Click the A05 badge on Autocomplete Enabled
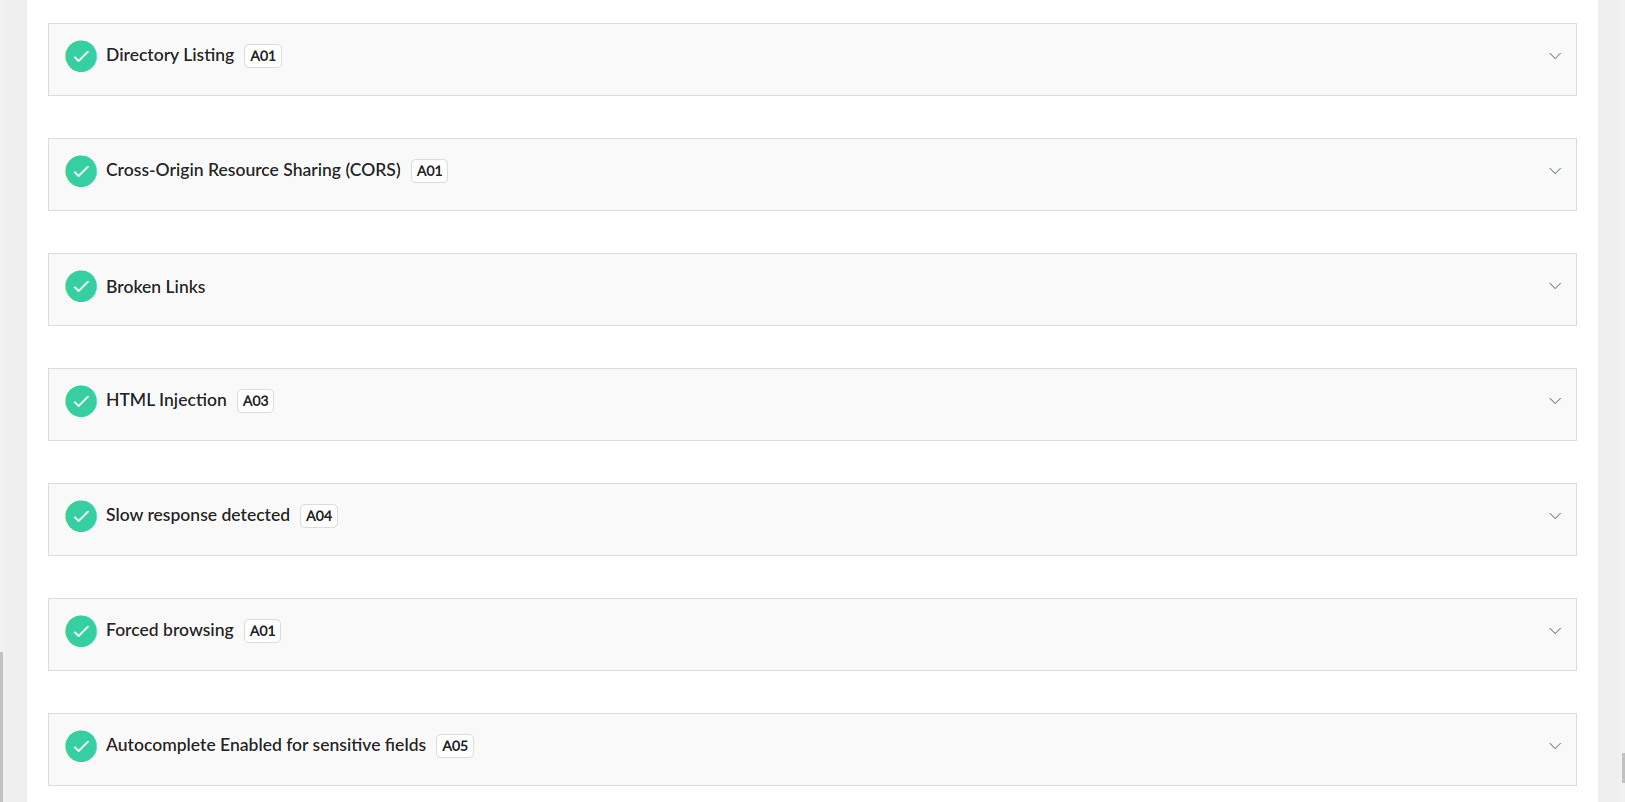Screen dimensions: 1625x802 tap(455, 746)
